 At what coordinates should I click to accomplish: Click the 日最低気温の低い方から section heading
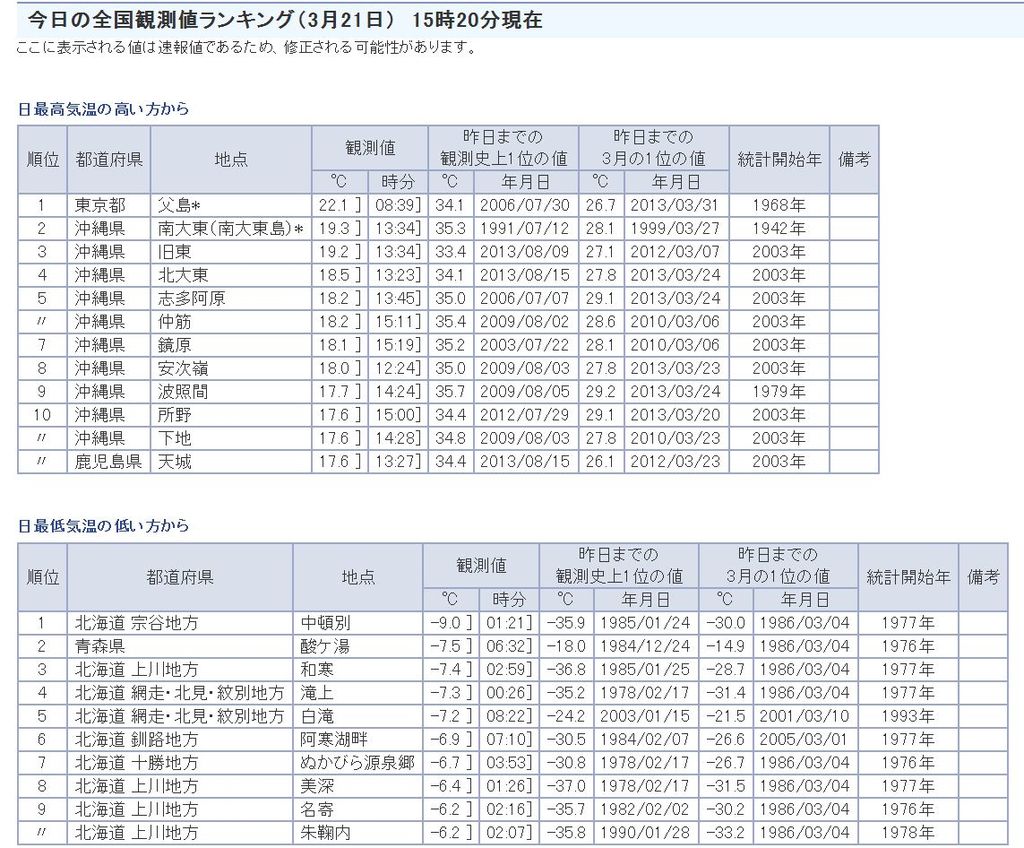point(103,526)
